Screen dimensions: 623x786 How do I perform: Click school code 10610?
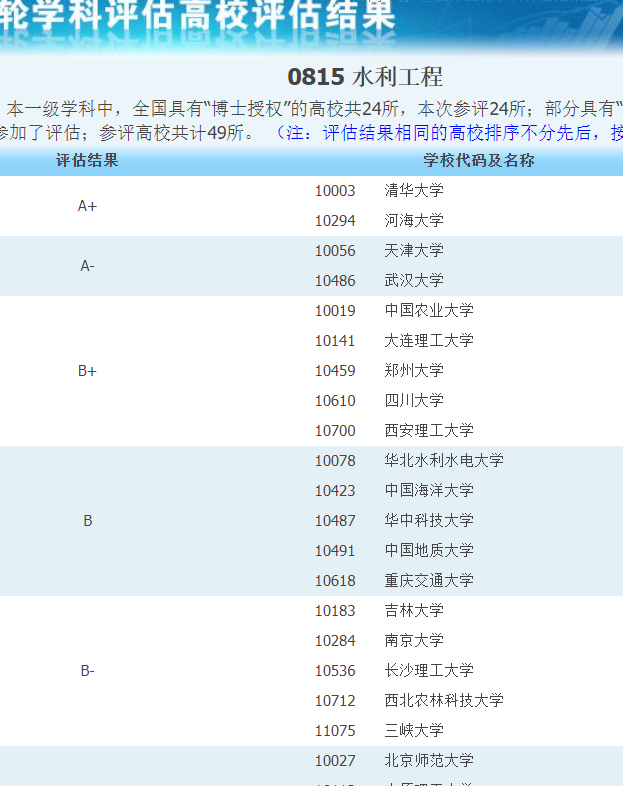(x=335, y=401)
